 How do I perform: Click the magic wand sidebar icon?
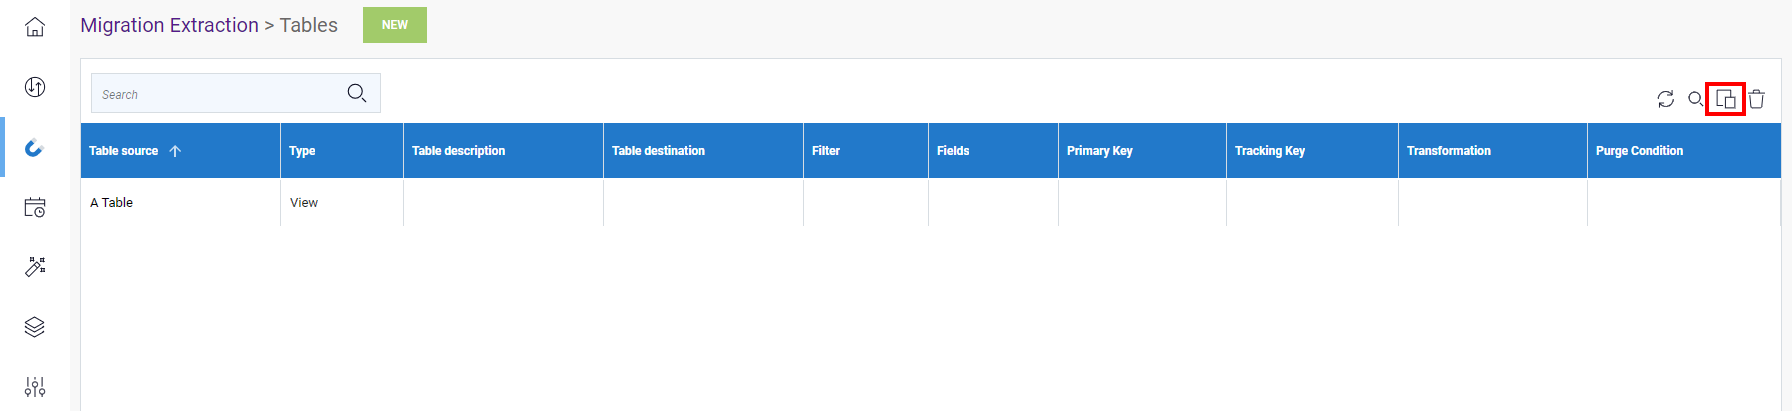(x=35, y=267)
